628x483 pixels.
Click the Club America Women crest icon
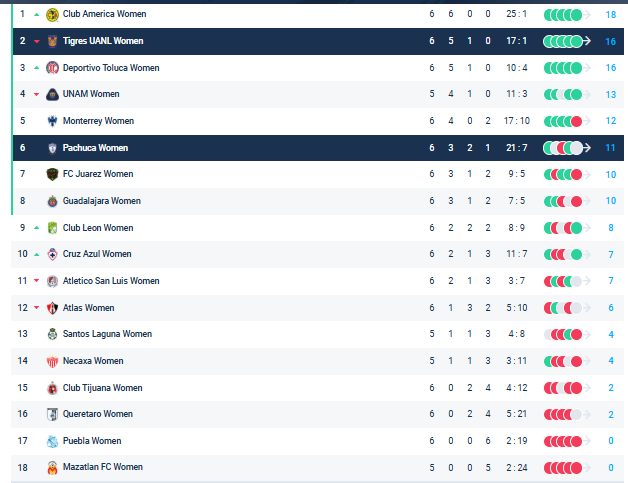click(x=52, y=14)
